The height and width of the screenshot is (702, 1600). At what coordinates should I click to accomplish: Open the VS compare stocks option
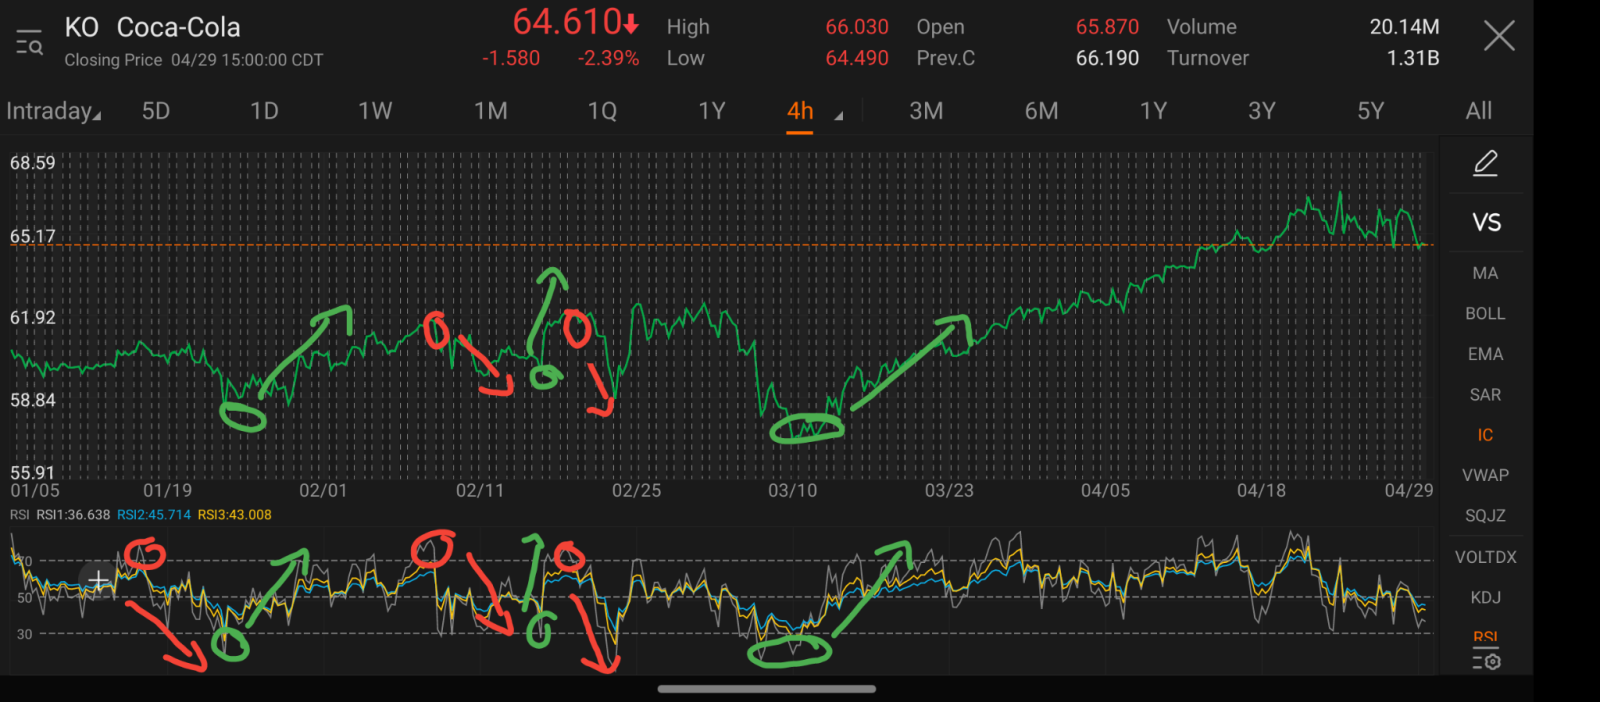[1486, 222]
